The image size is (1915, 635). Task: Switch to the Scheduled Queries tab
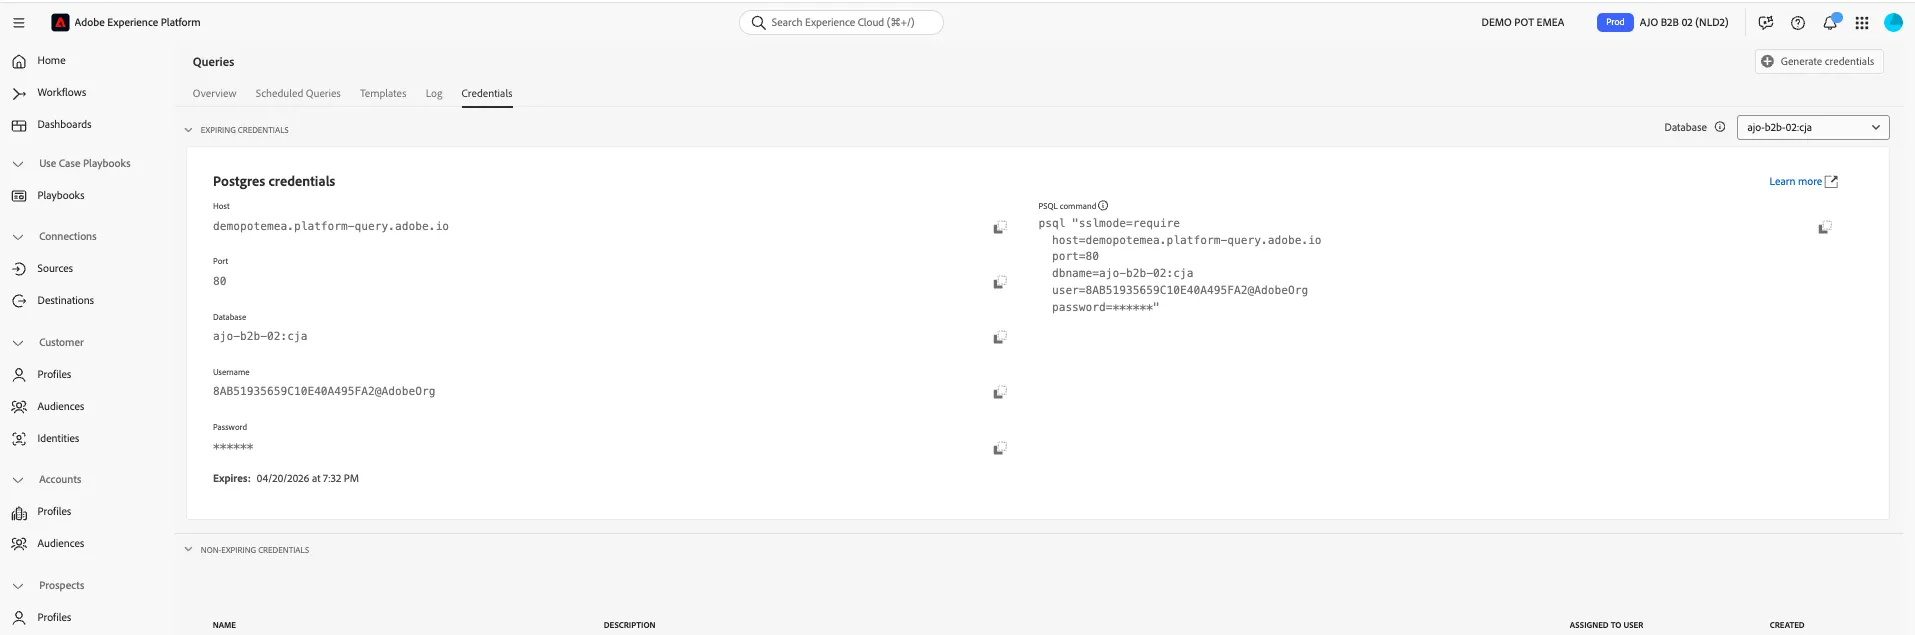click(x=298, y=94)
